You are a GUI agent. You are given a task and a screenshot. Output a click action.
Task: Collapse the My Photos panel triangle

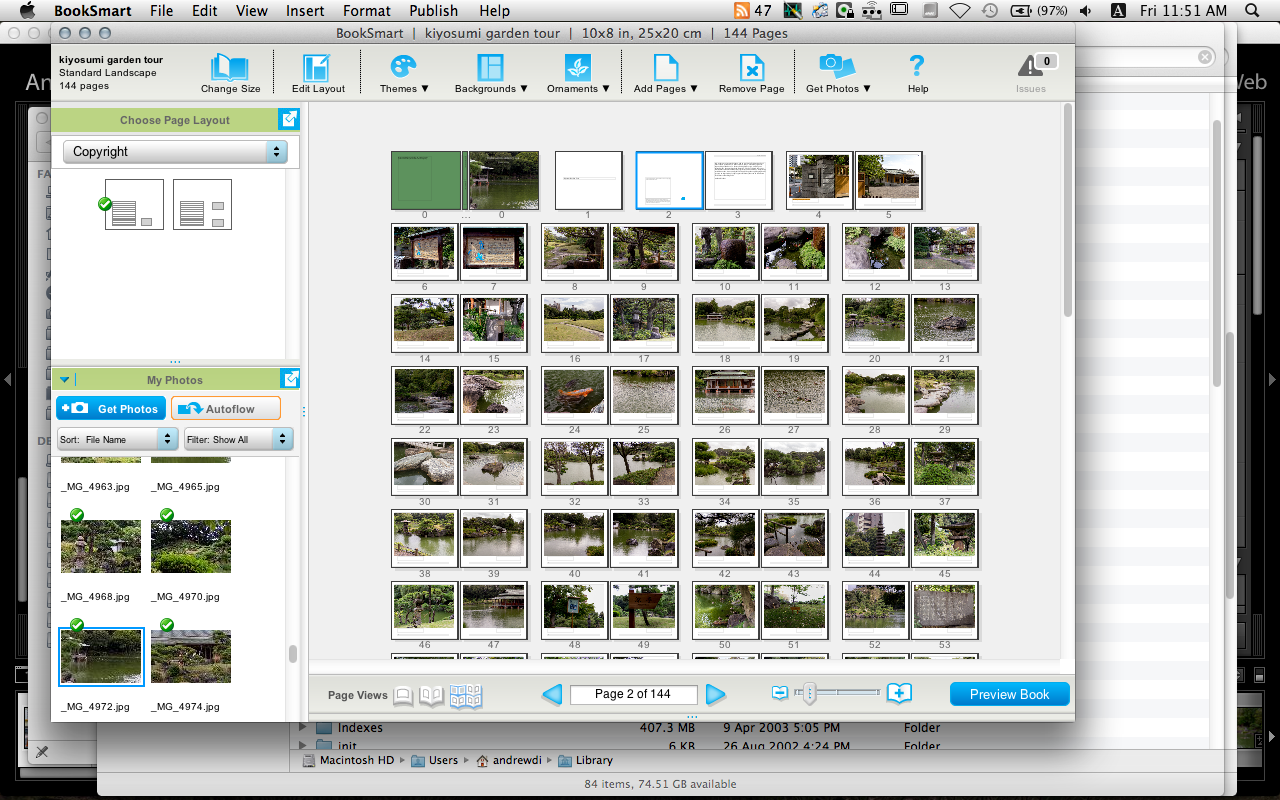[65, 380]
